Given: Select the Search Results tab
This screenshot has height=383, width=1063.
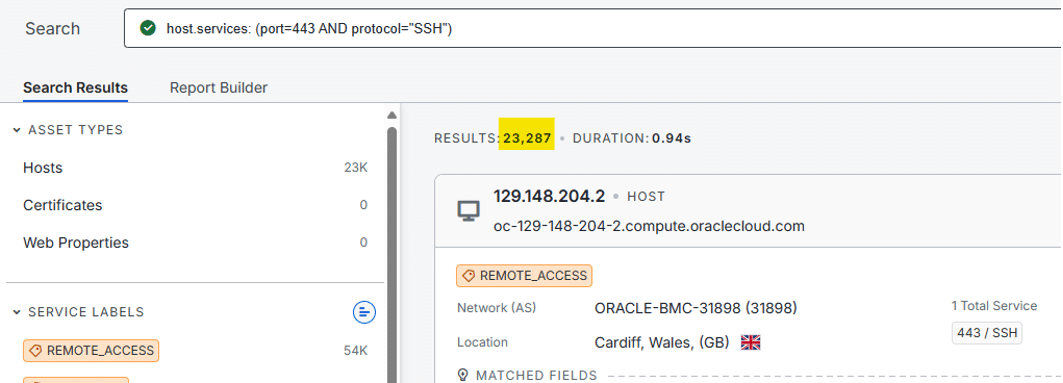Looking at the screenshot, I should pyautogui.click(x=75, y=88).
